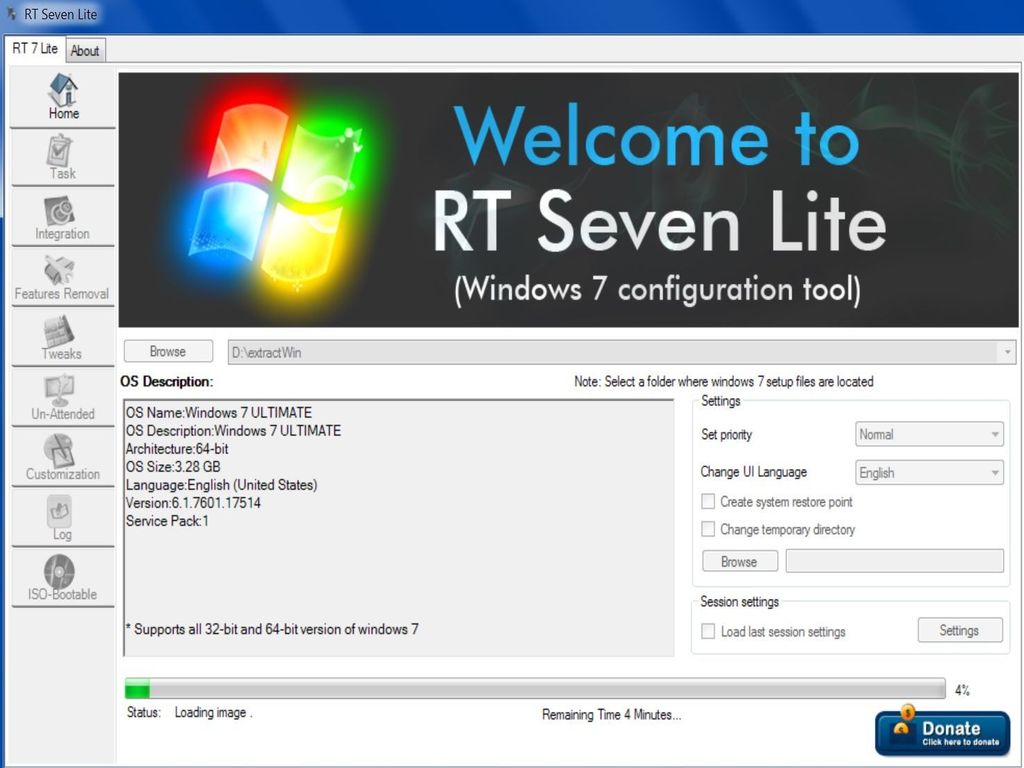Viewport: 1024px width, 768px height.
Task: Select the Task sidebar icon
Action: click(x=60, y=150)
